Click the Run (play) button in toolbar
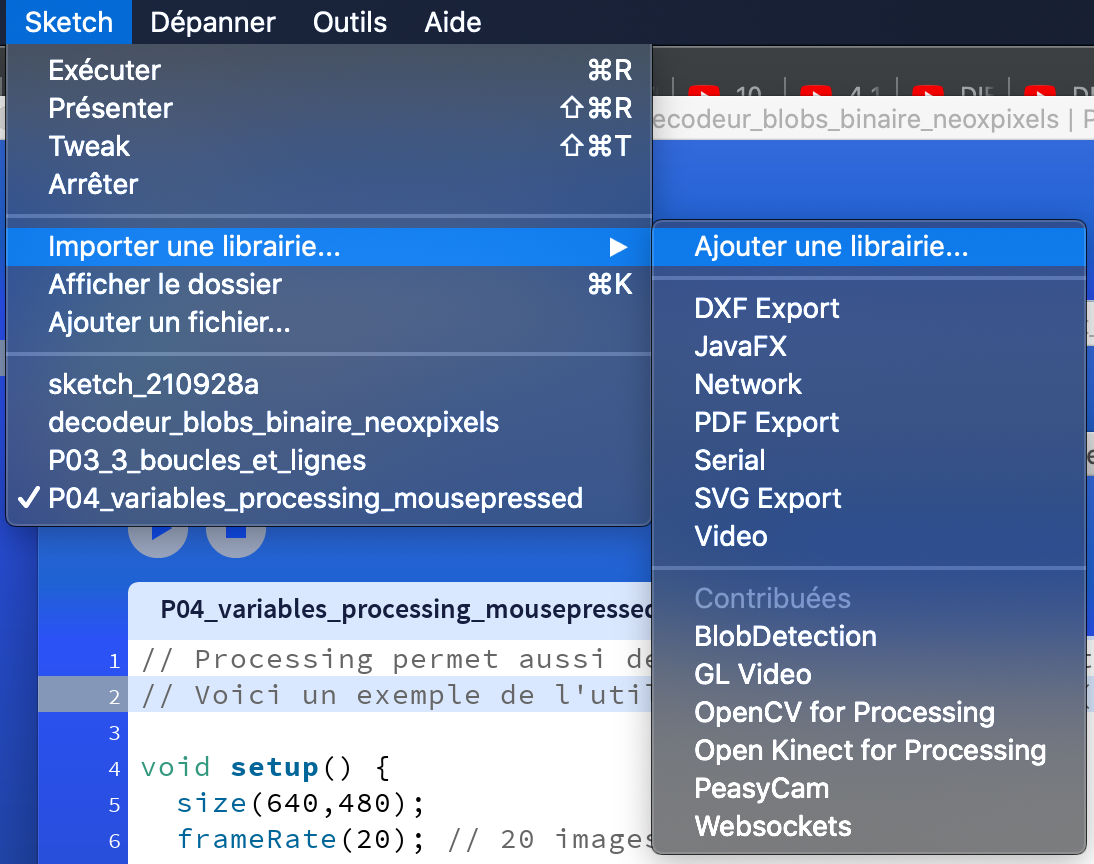The image size is (1094, 864). [157, 540]
